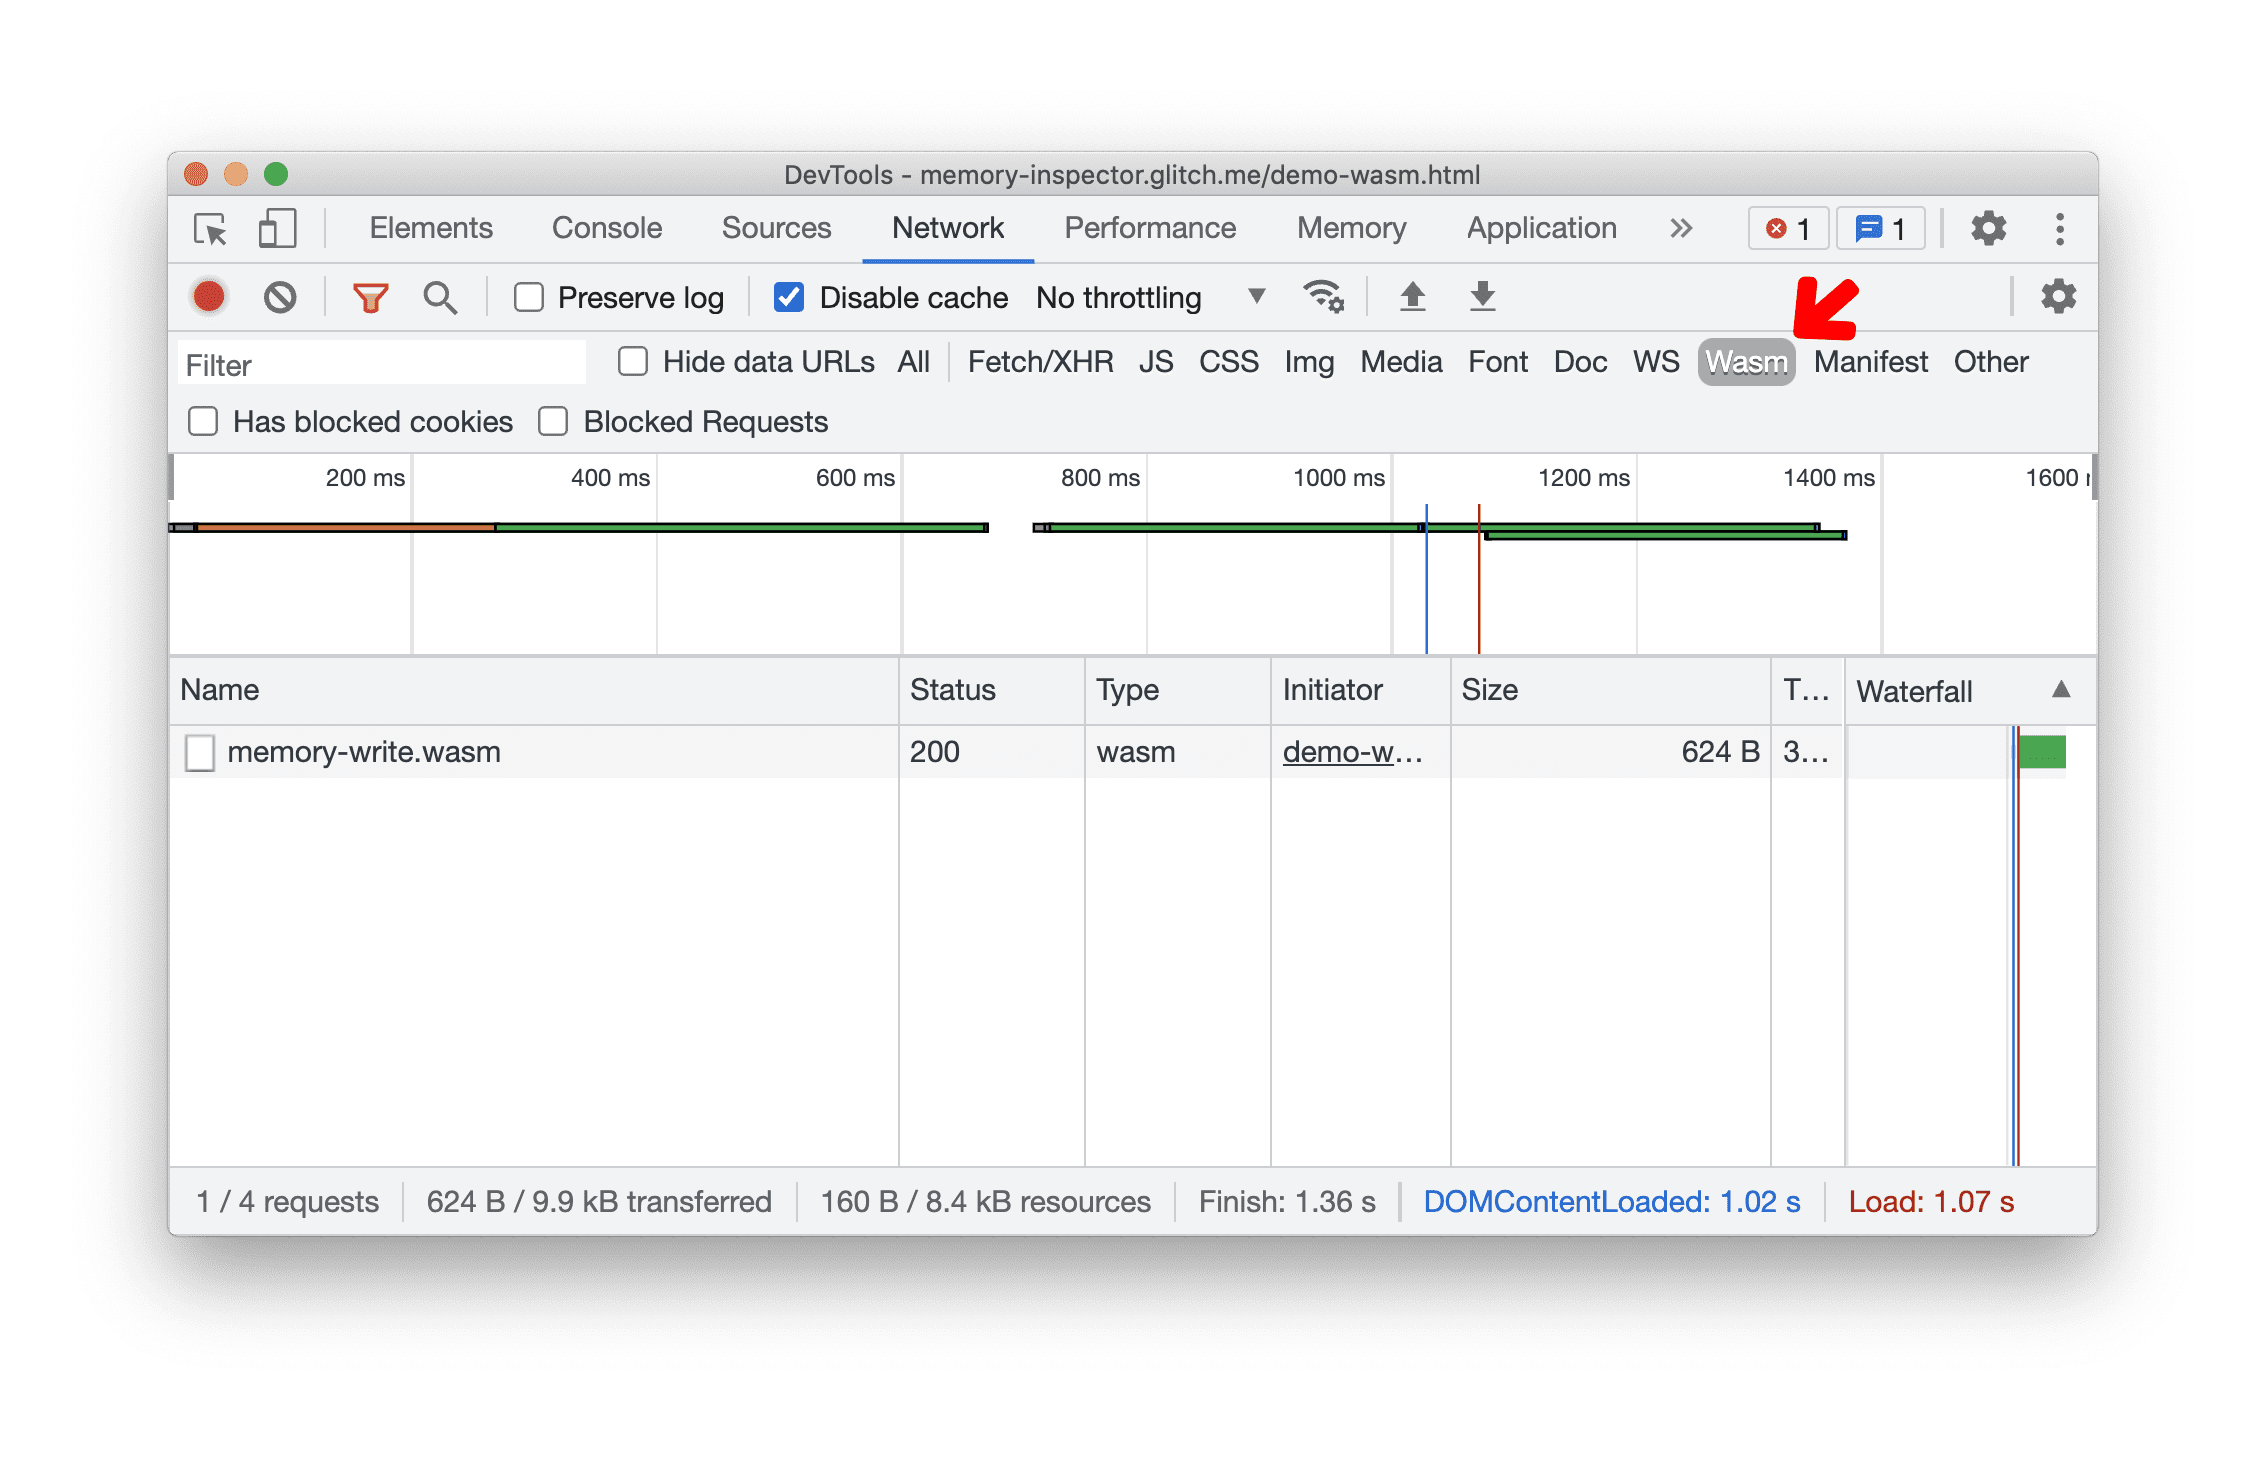Screen dimensions: 2266x1460
Task: Select the Network tab
Action: tap(946, 228)
